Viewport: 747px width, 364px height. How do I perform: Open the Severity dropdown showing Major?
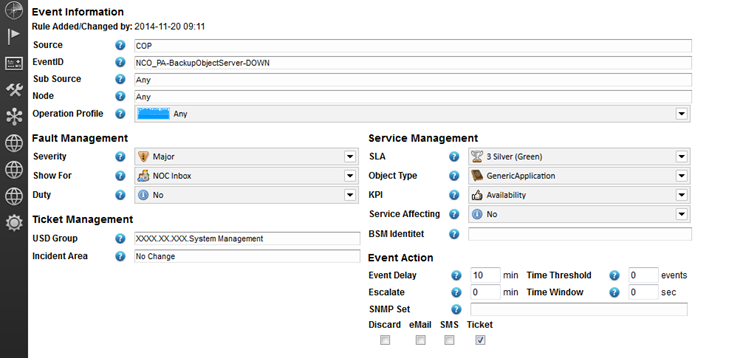pos(246,157)
